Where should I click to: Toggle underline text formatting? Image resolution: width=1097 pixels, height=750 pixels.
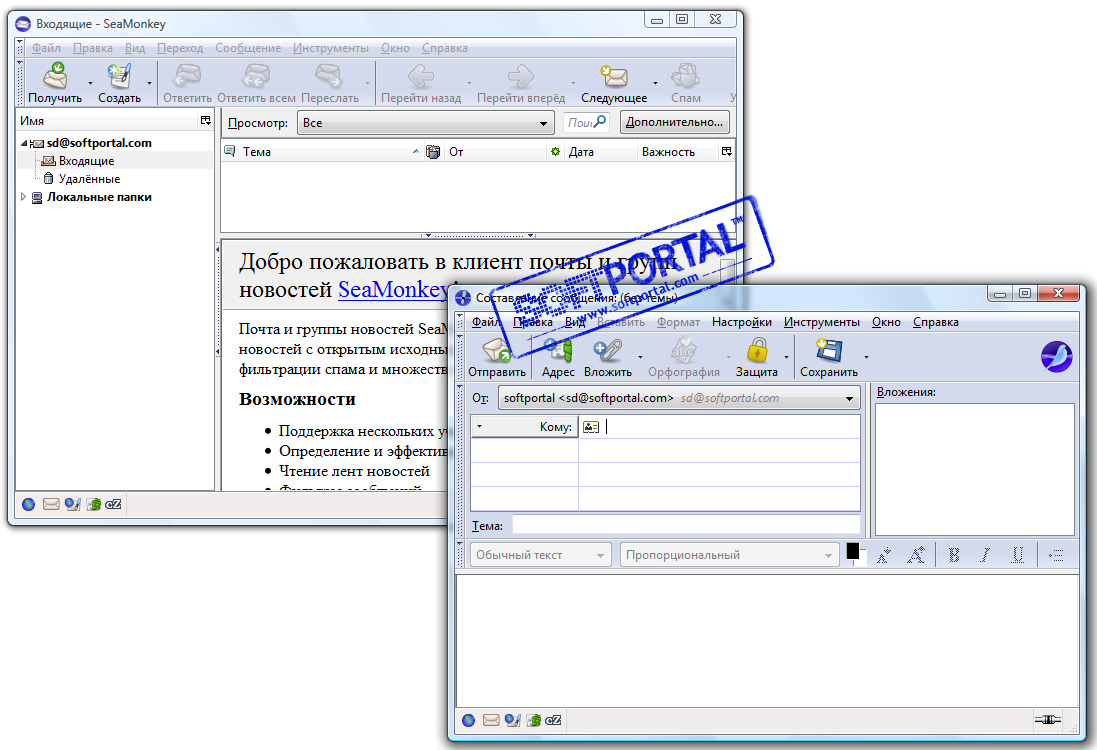point(1017,555)
